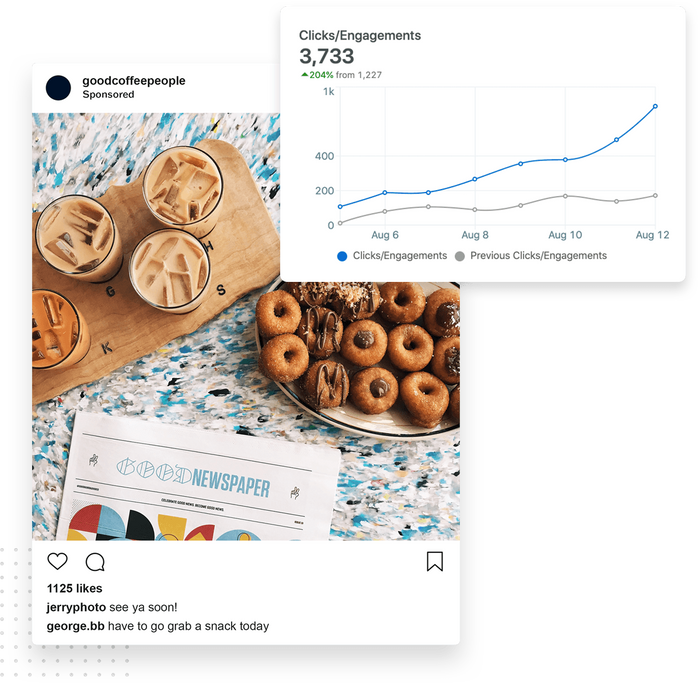Open the jerryphoto commenter profile

point(76,607)
